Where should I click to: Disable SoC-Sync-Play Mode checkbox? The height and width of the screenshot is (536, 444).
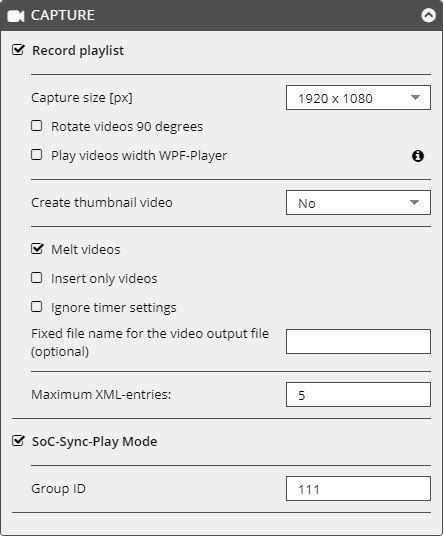click(x=18, y=441)
